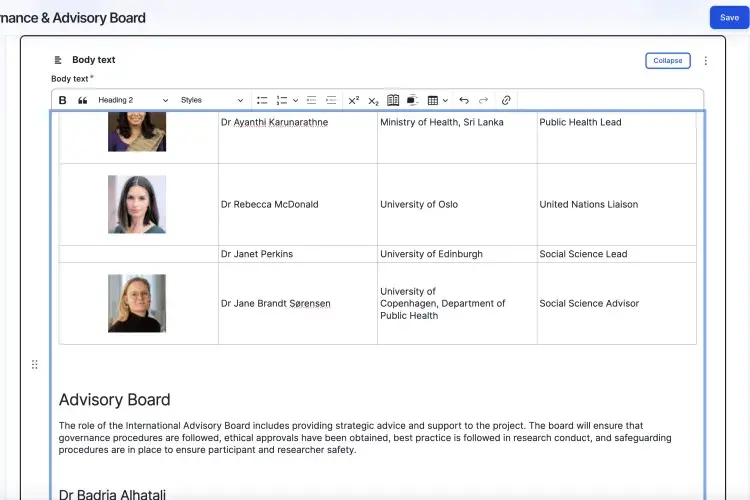750x500 pixels.
Task: Insert a numbered list
Action: [282, 100]
